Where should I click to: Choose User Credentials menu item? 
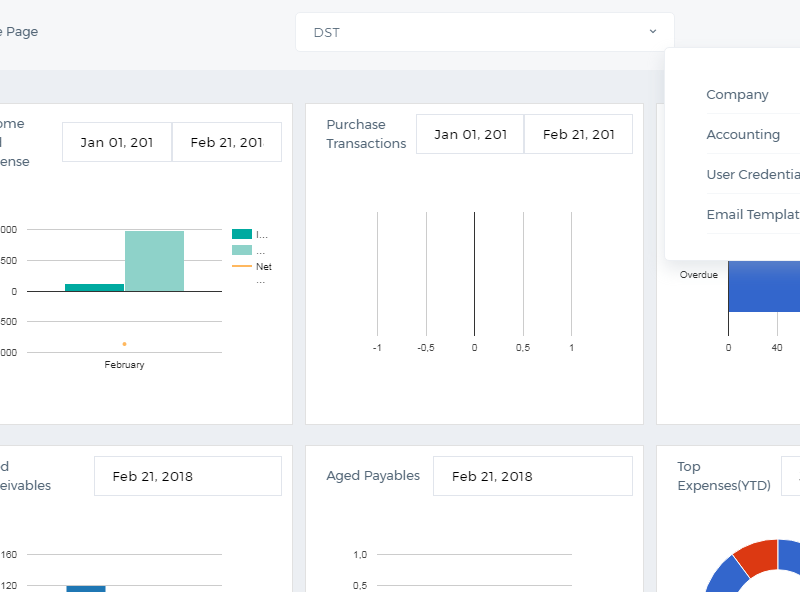753,175
